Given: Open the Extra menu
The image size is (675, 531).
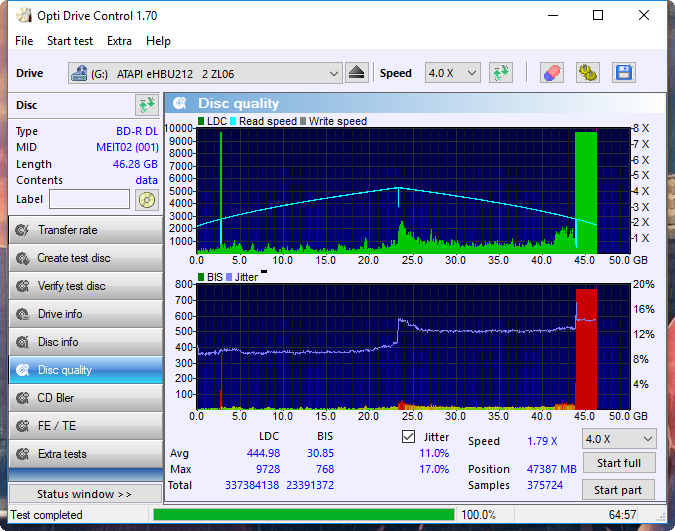Looking at the screenshot, I should [119, 41].
